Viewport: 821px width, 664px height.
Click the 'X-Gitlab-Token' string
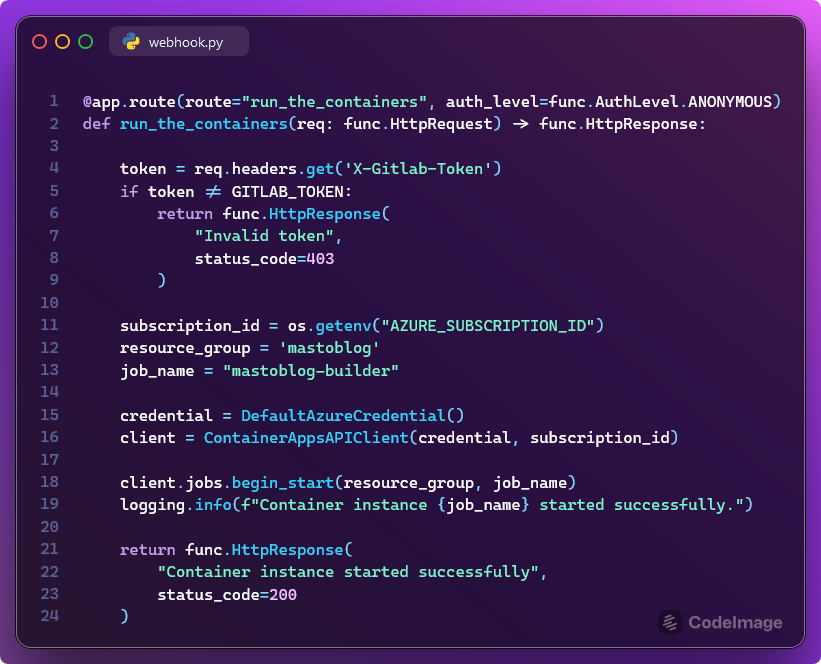(417, 169)
